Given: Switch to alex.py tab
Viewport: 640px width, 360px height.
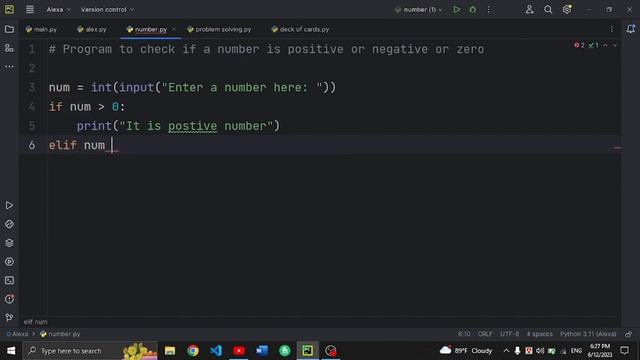Looking at the screenshot, I should coord(92,29).
